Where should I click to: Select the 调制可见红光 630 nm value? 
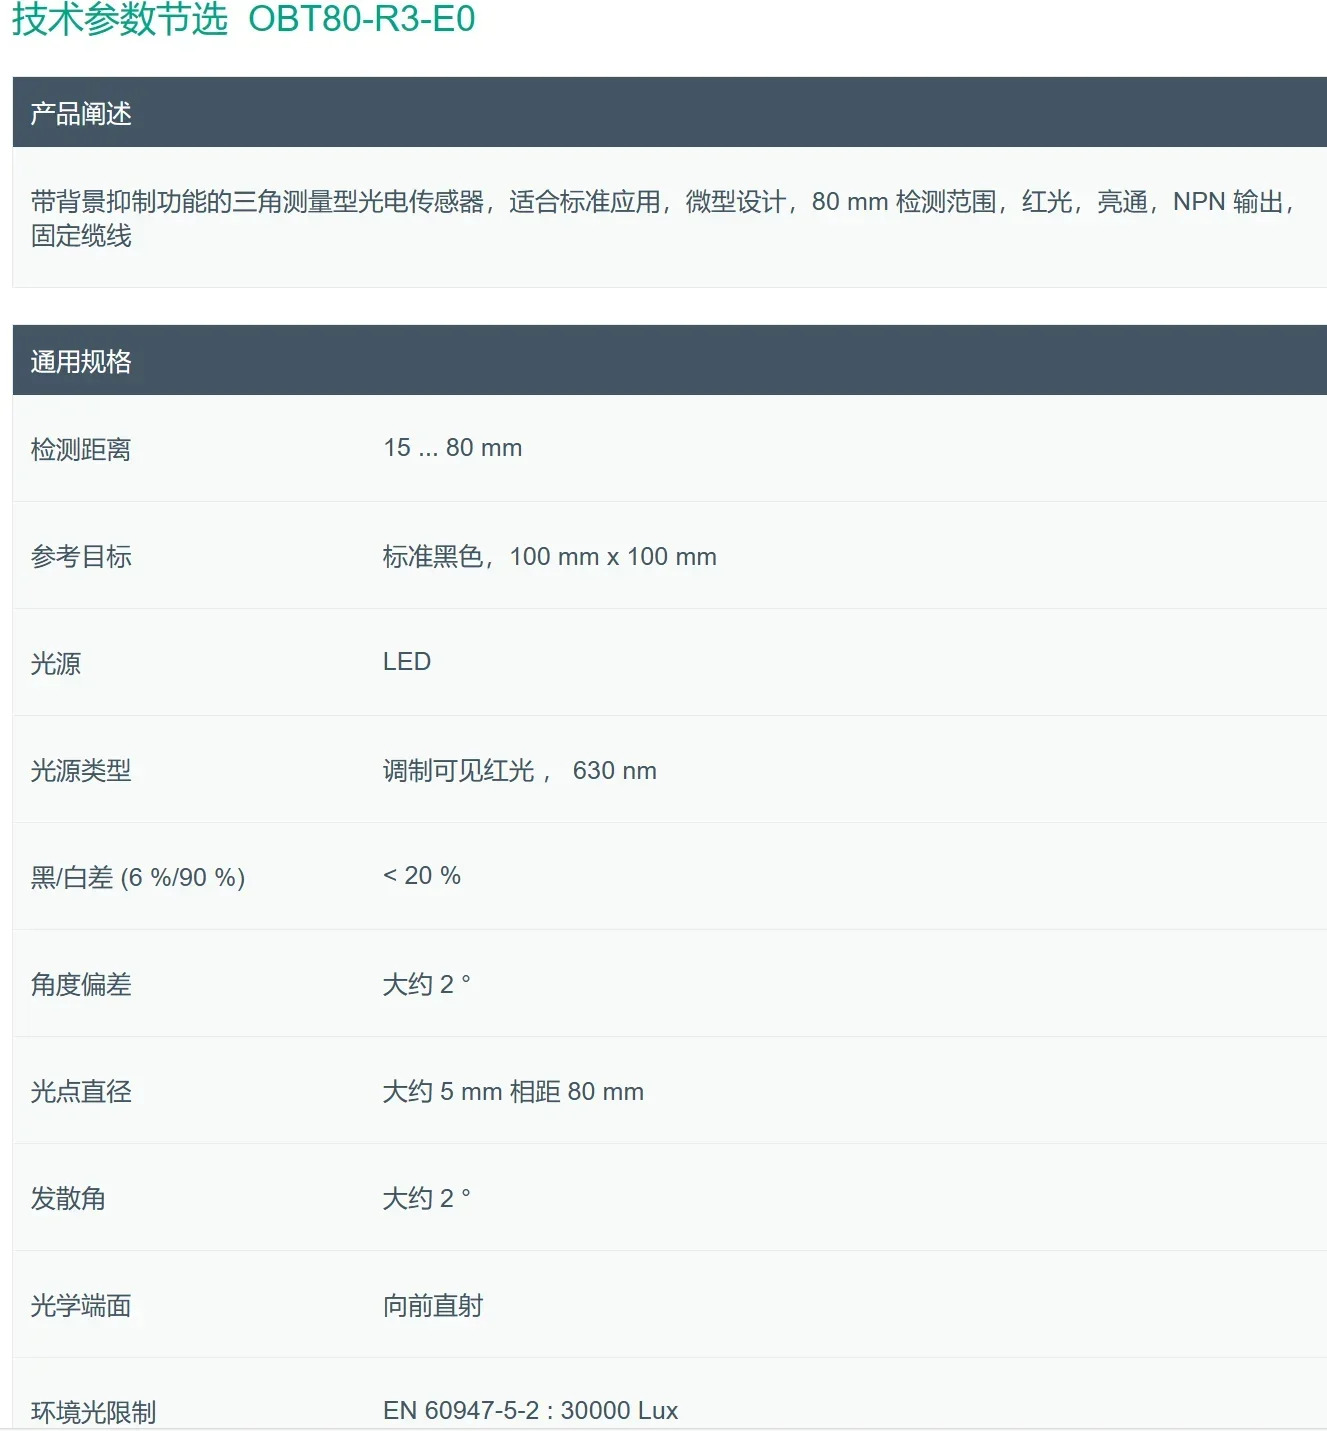(x=520, y=770)
